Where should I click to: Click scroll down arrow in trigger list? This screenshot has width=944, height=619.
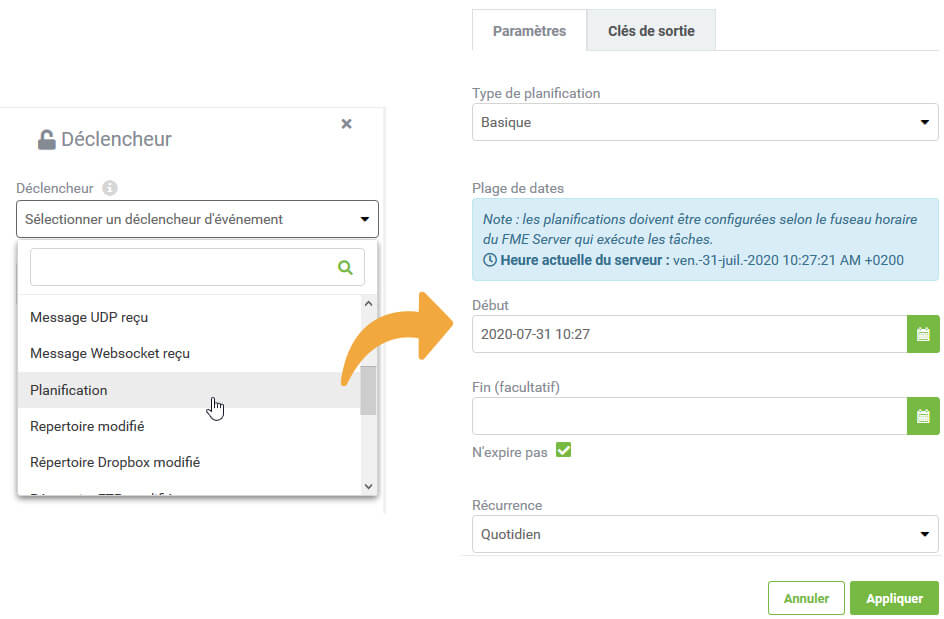click(368, 486)
